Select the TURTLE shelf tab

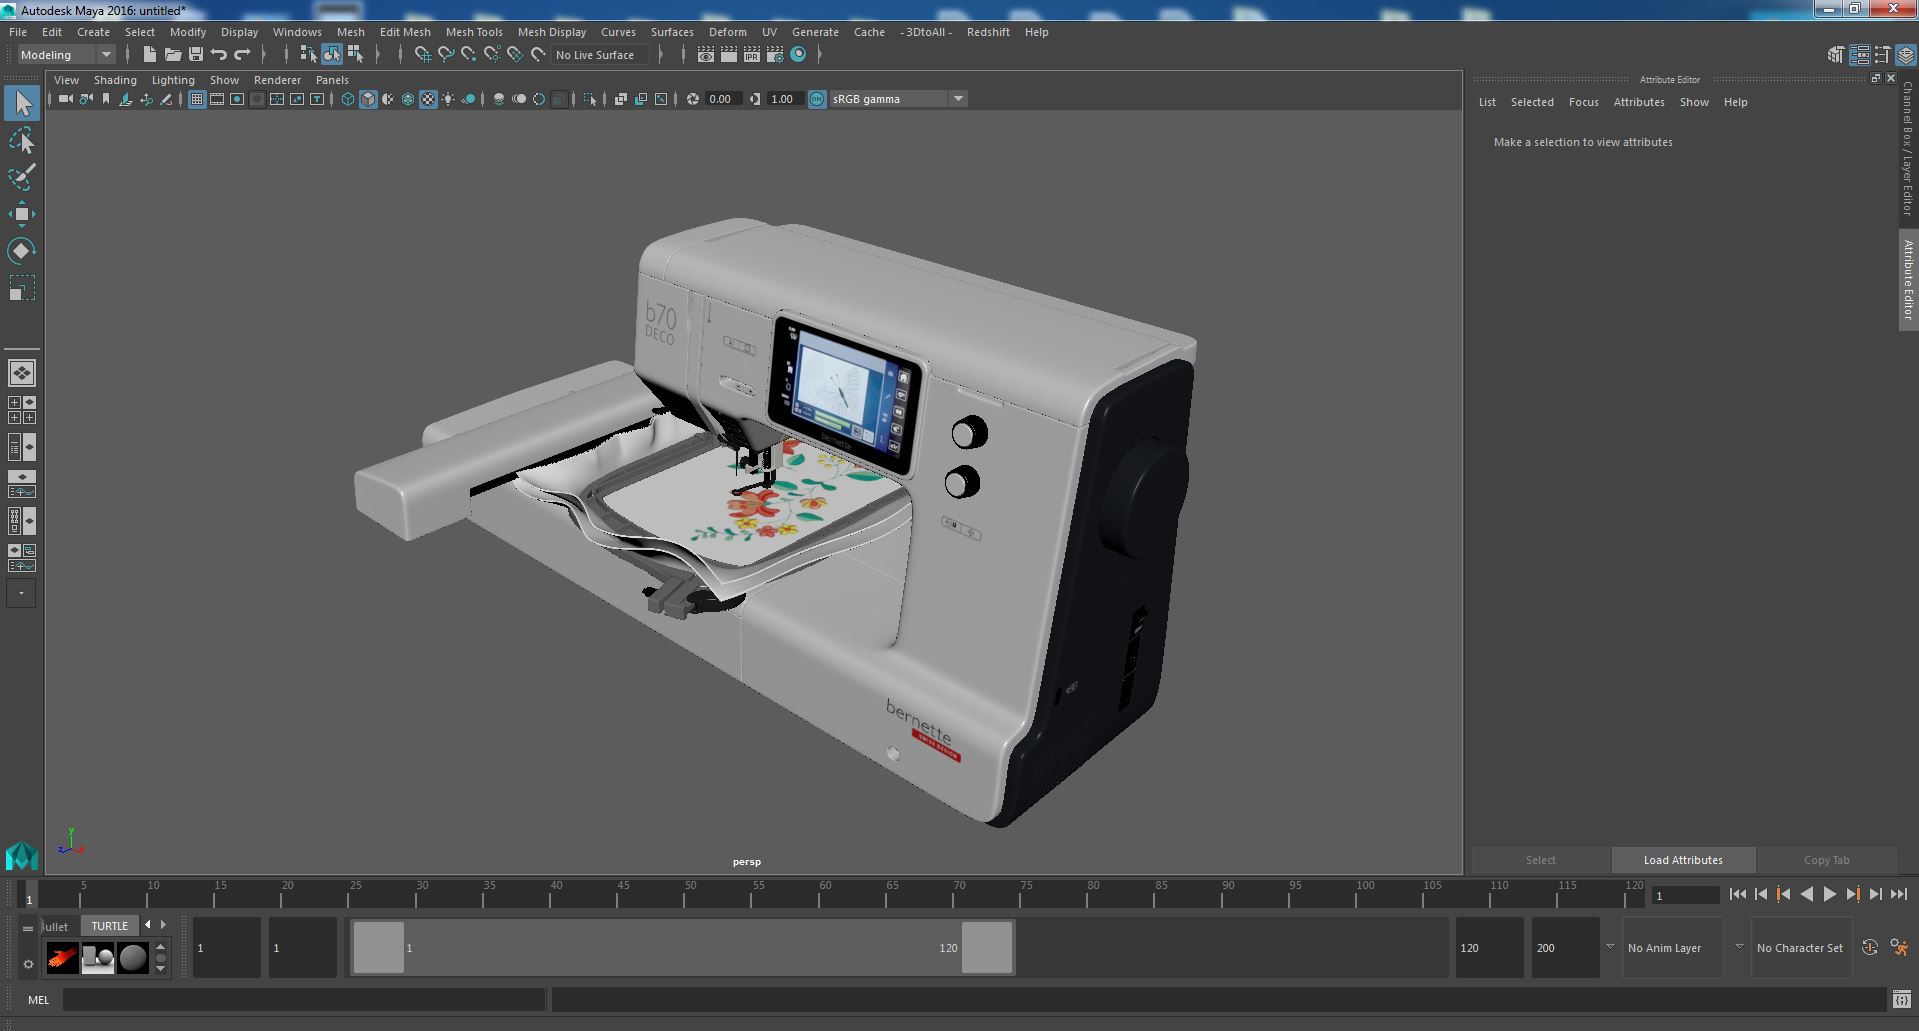pos(110,926)
